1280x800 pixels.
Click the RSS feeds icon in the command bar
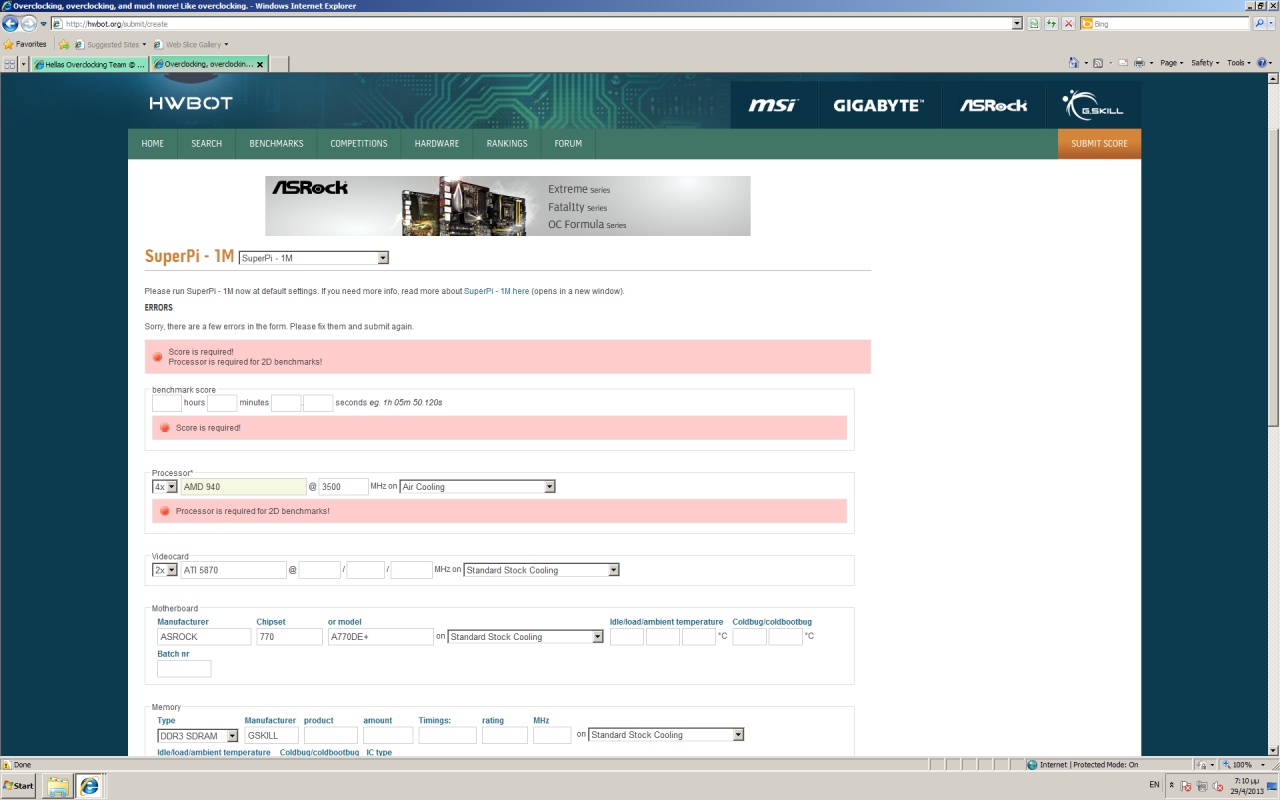(1098, 63)
